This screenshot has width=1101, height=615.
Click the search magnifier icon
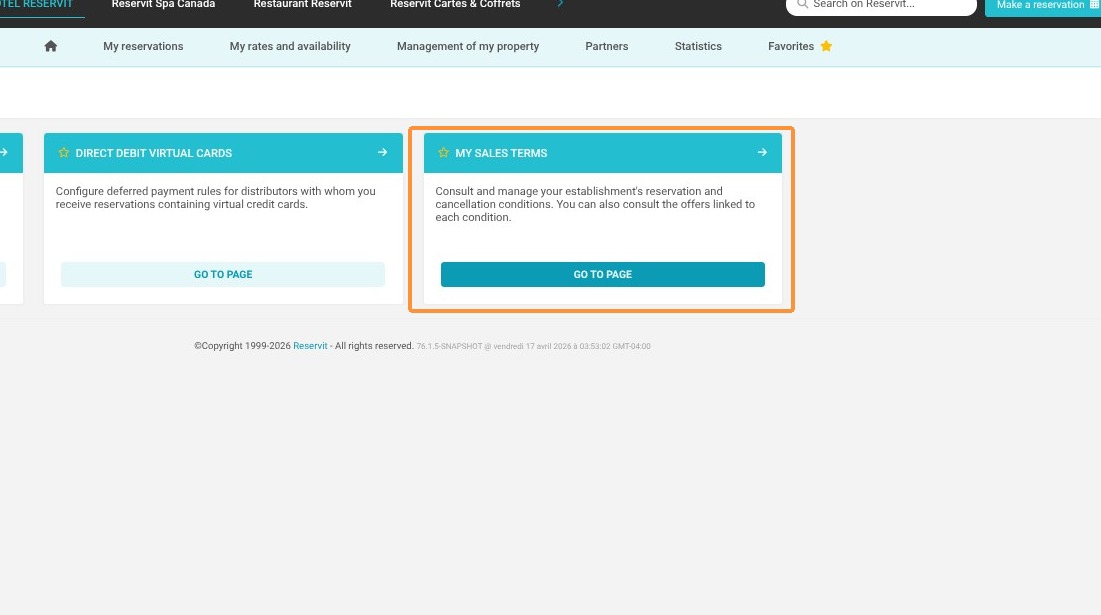tap(802, 4)
